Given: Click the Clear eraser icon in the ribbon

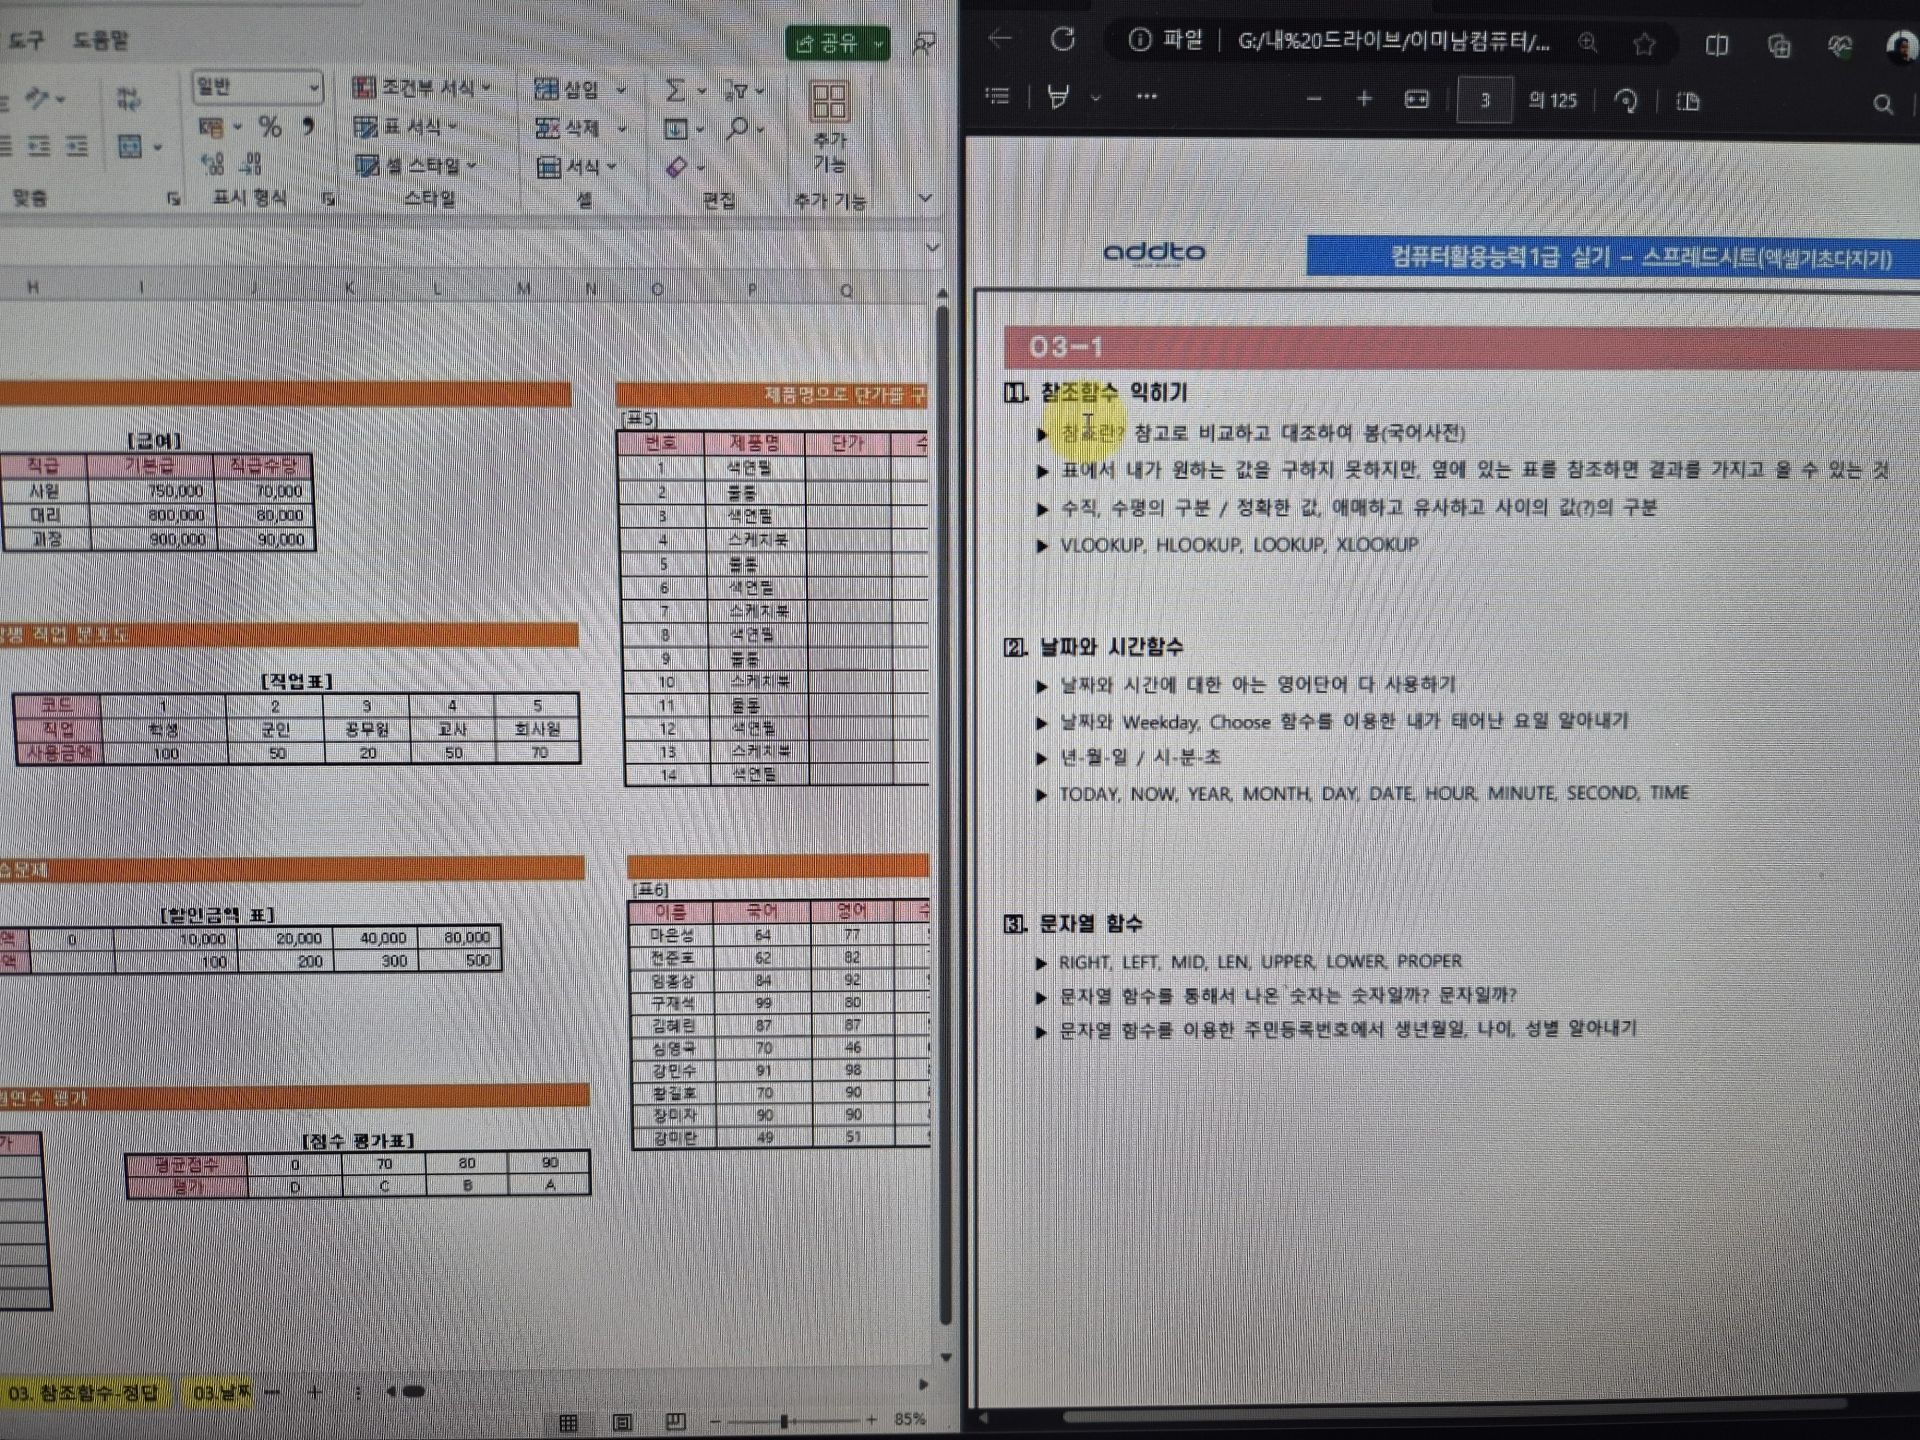Looking at the screenshot, I should (677, 167).
